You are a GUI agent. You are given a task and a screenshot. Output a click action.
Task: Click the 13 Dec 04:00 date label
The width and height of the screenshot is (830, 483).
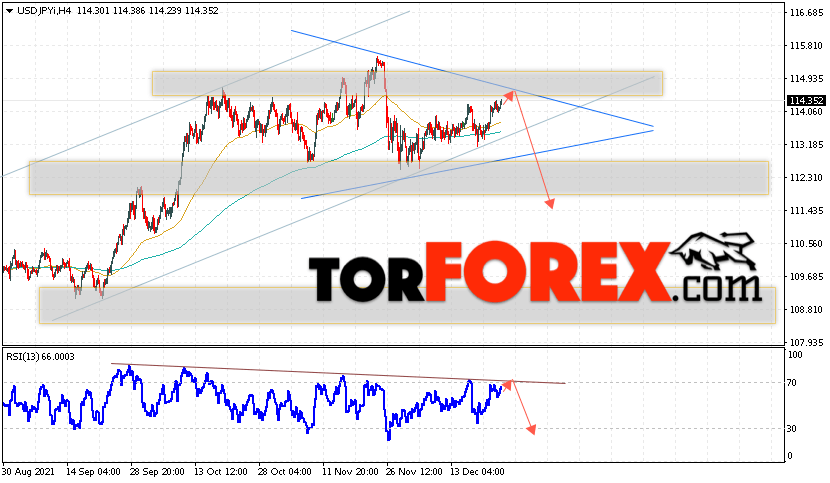[477, 472]
